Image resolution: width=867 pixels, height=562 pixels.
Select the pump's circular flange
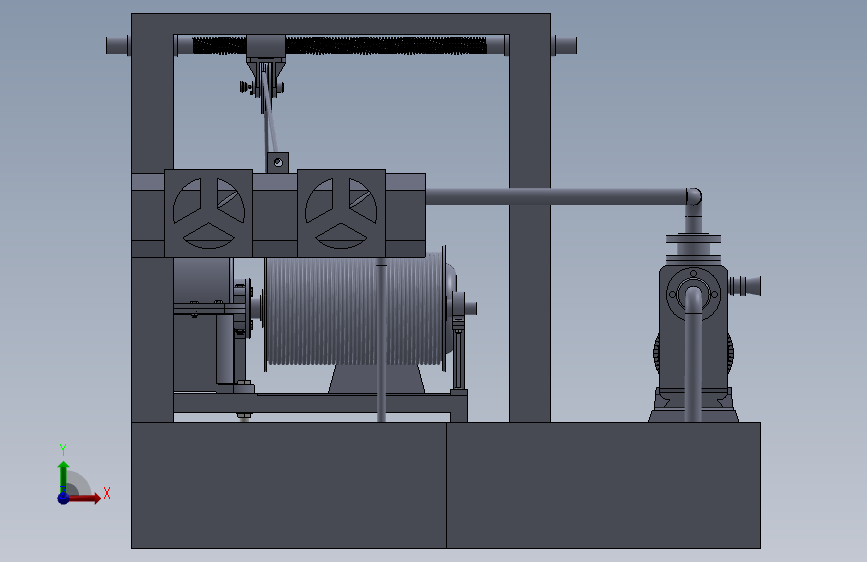pyautogui.click(x=693, y=294)
